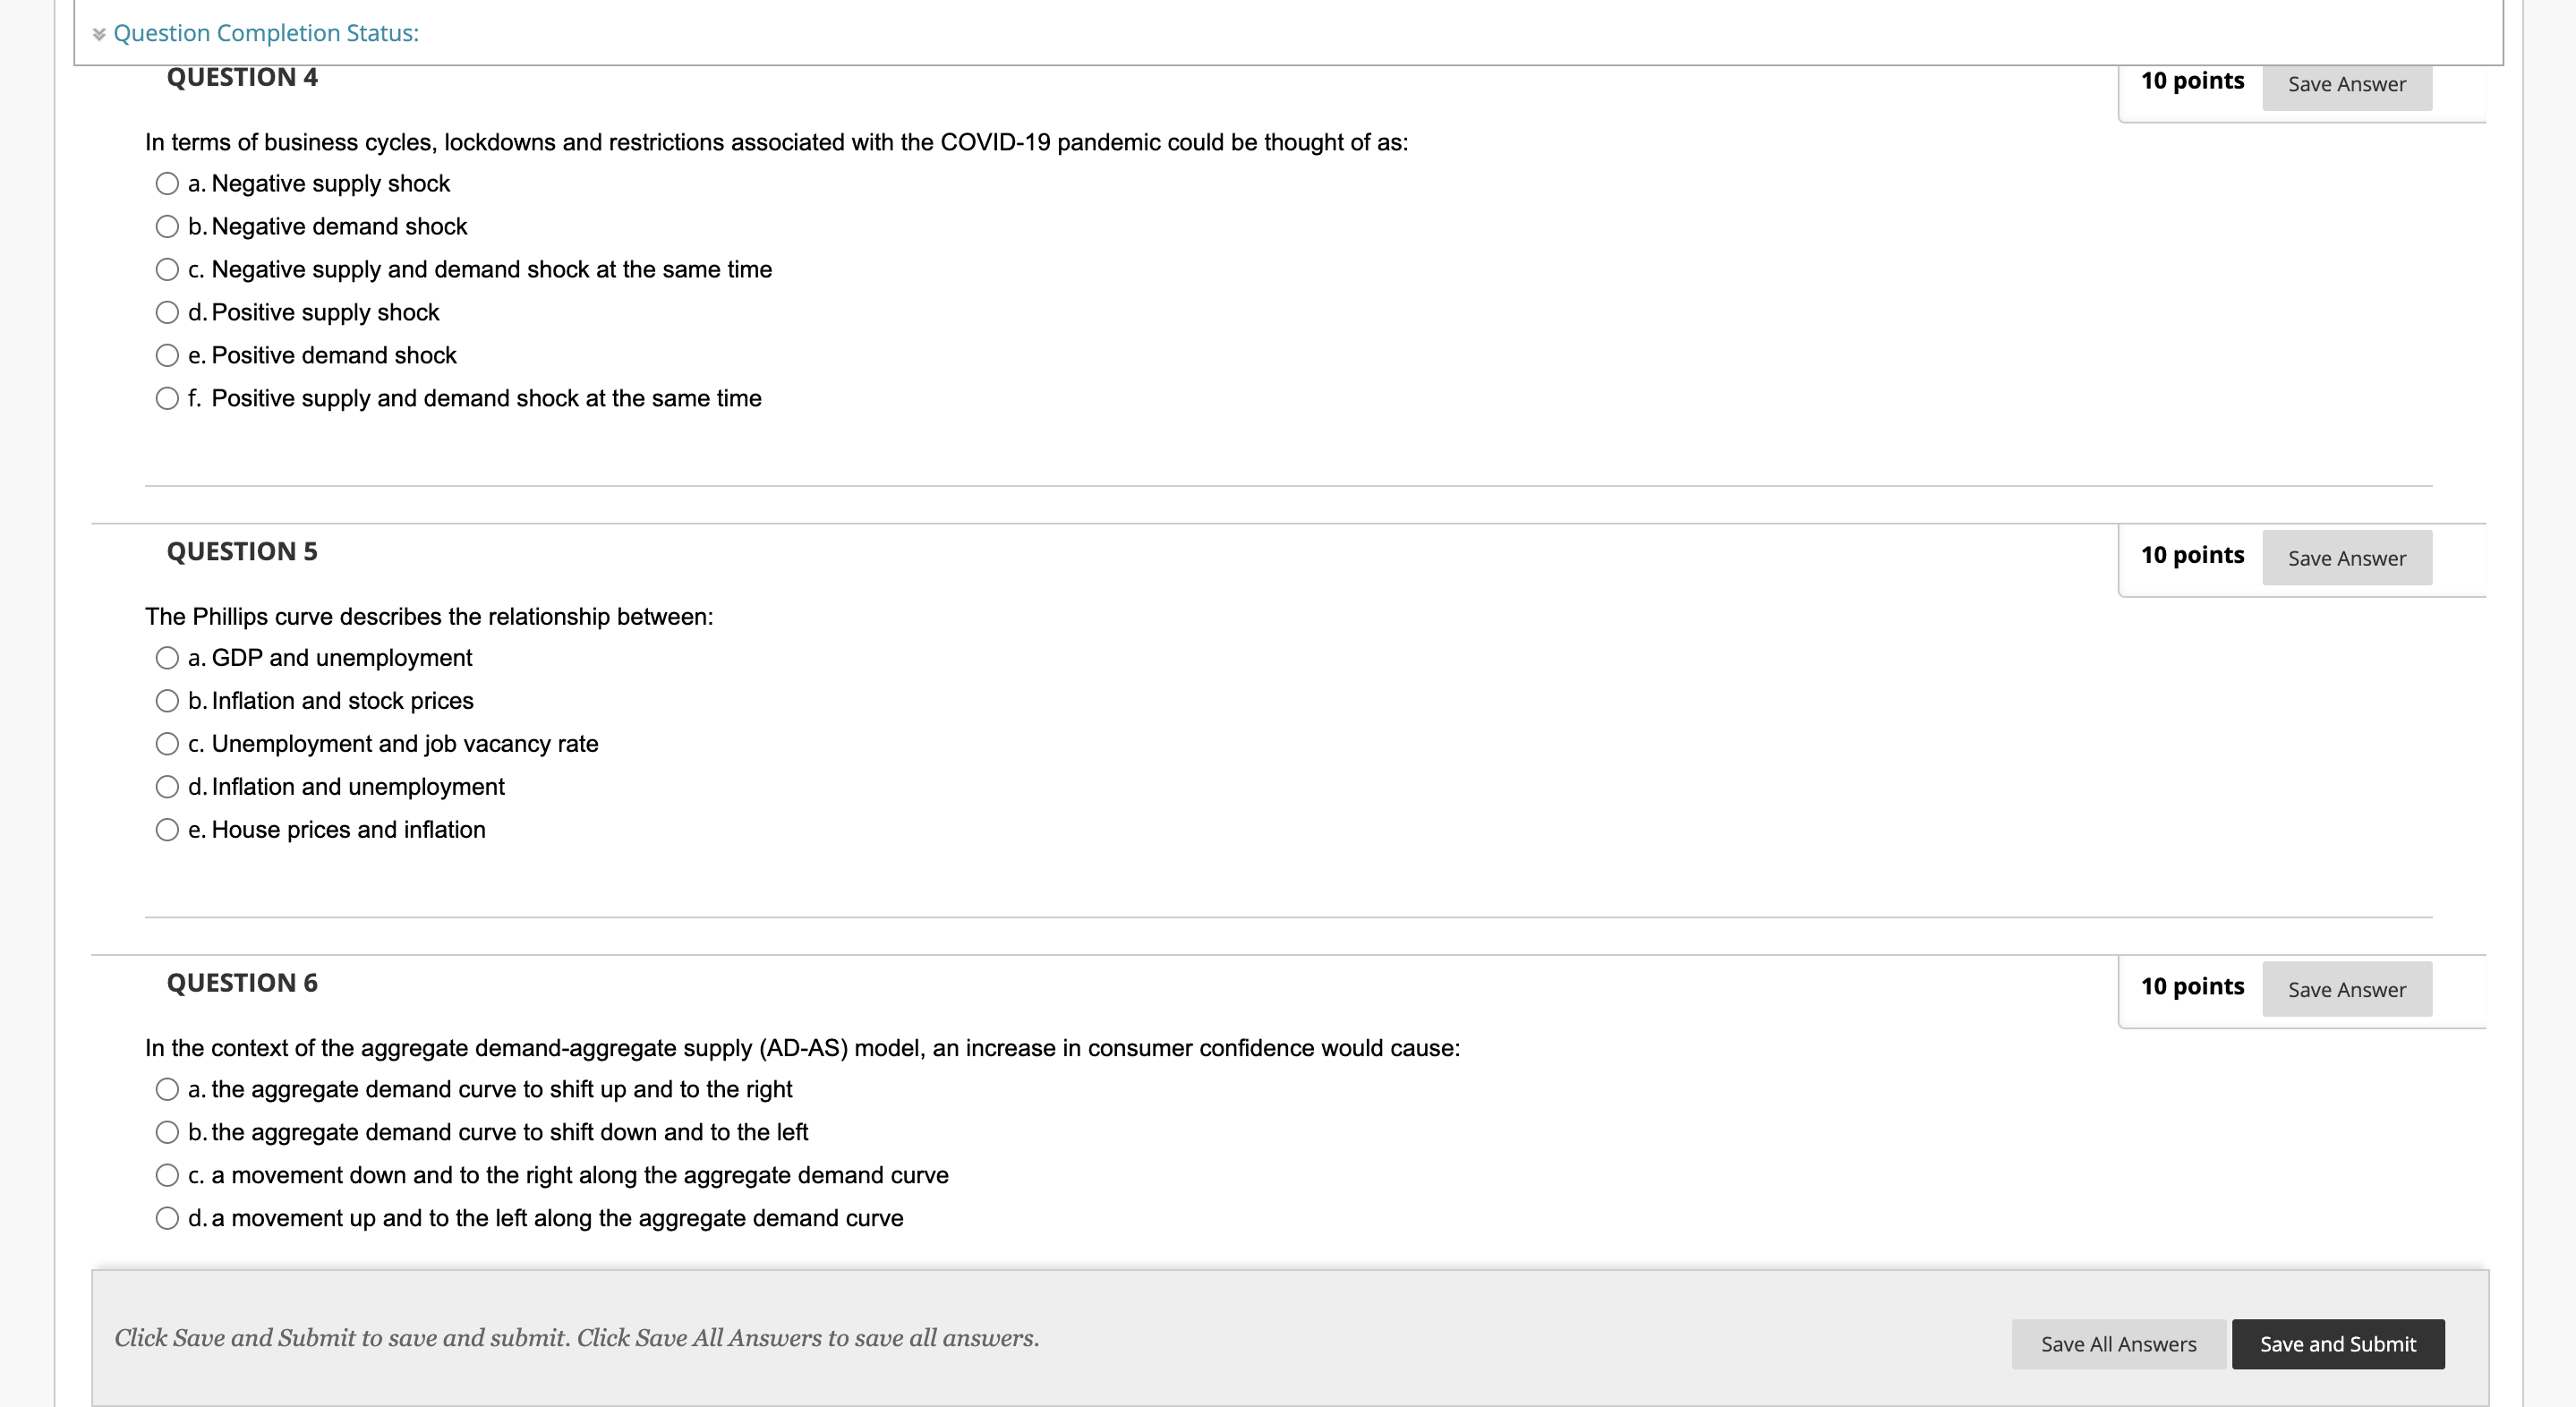Click Save Answer for Question 5
This screenshot has width=2576, height=1407.
pos(2347,558)
